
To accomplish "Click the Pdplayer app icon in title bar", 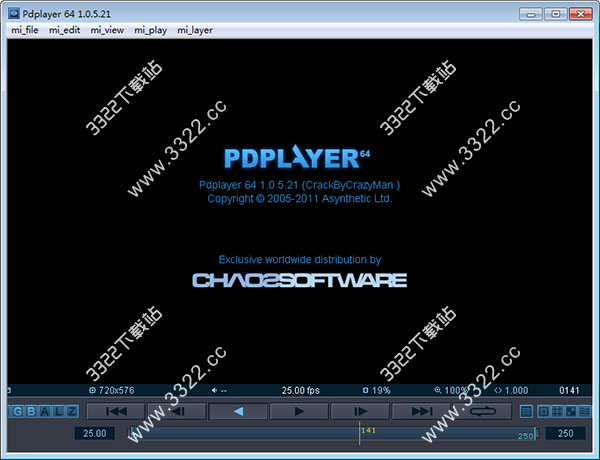I will pyautogui.click(x=14, y=13).
